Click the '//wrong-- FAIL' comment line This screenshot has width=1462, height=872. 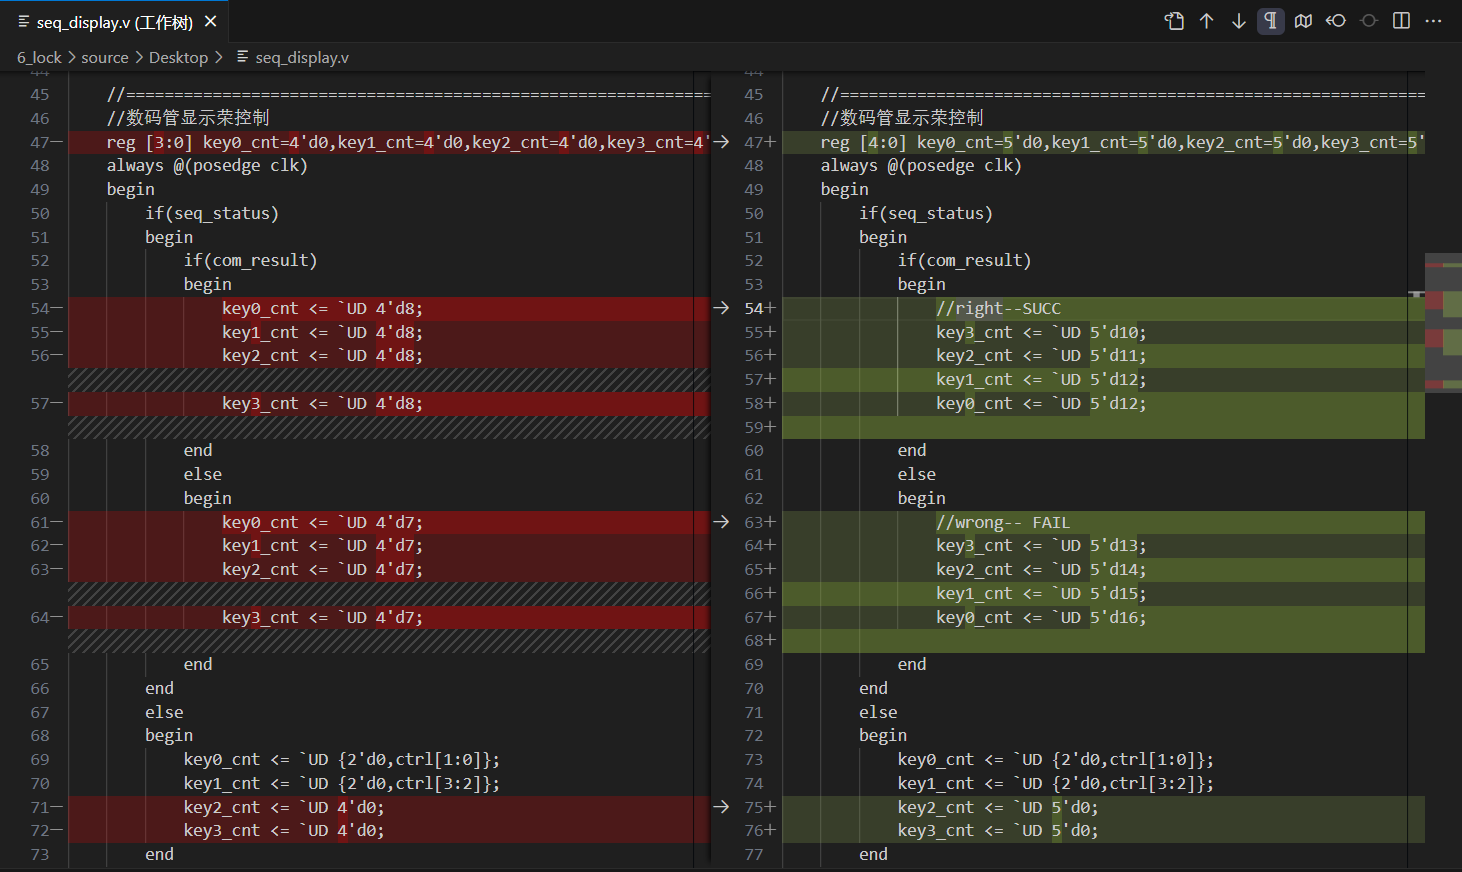click(1003, 522)
